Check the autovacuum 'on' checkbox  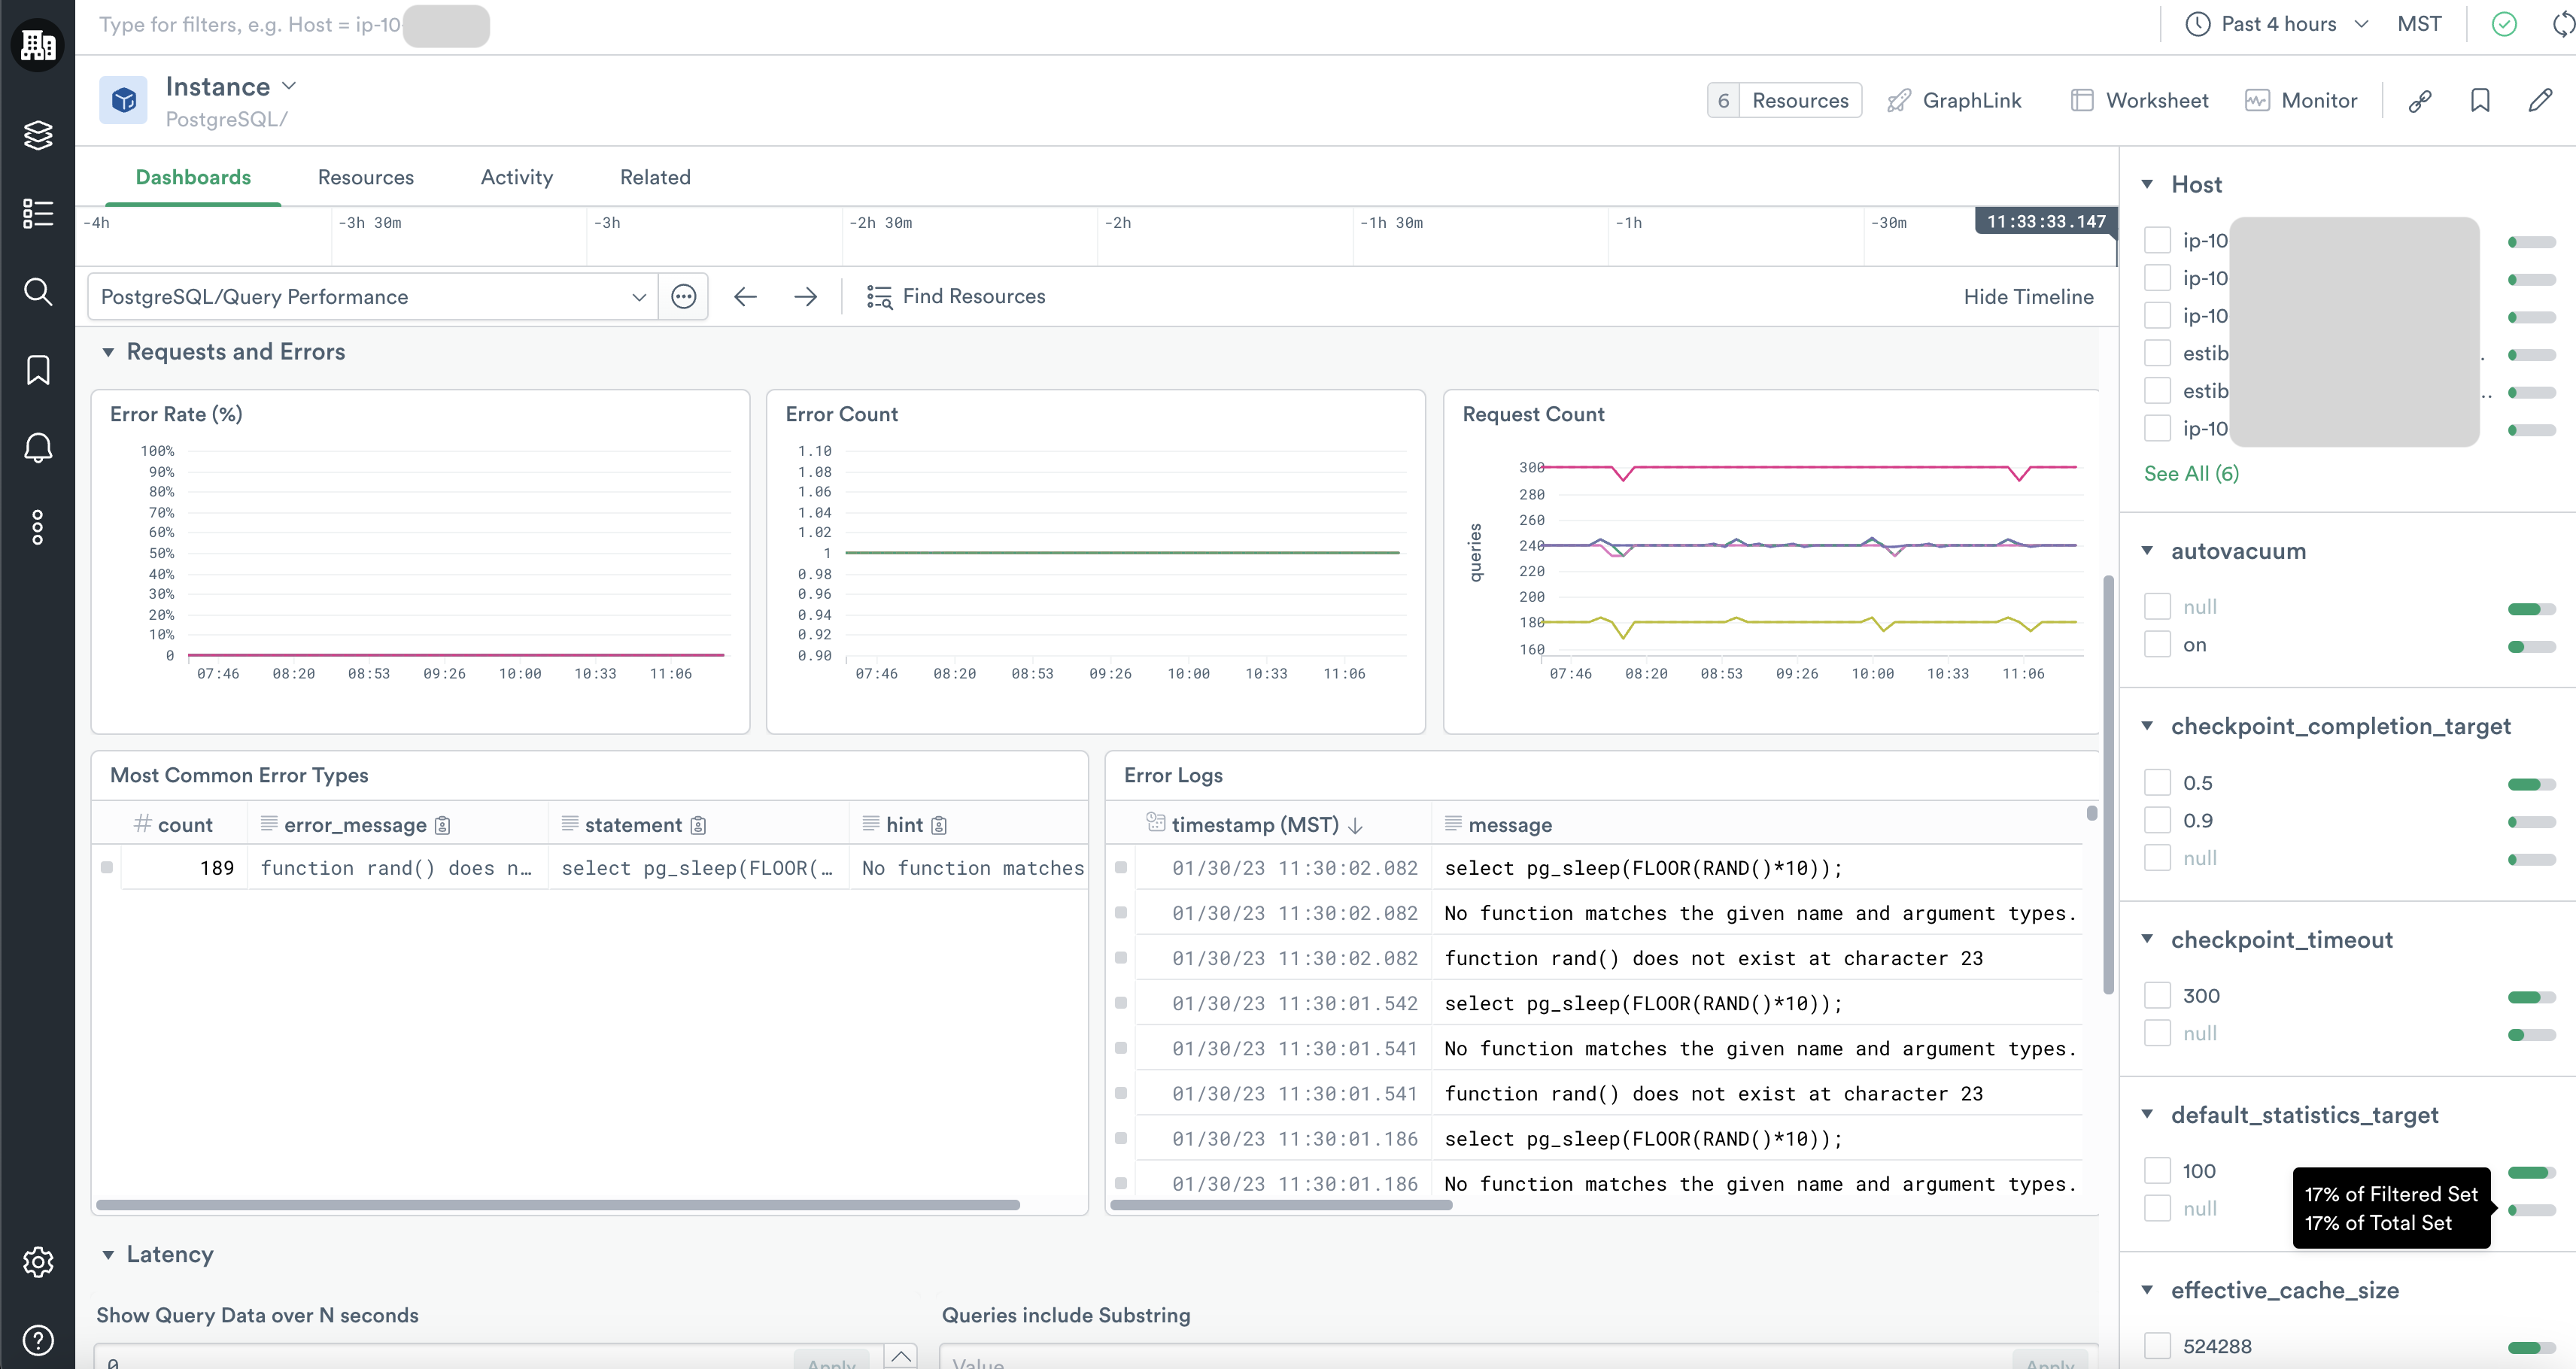pyautogui.click(x=2158, y=645)
